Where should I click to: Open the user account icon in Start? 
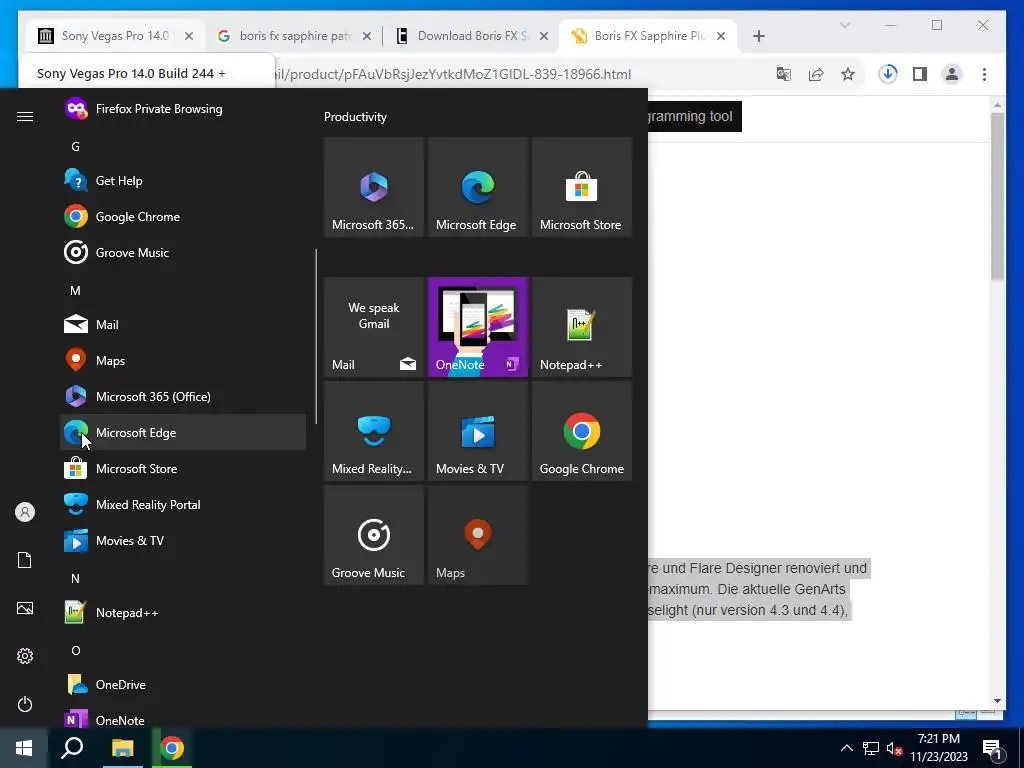[x=25, y=512]
